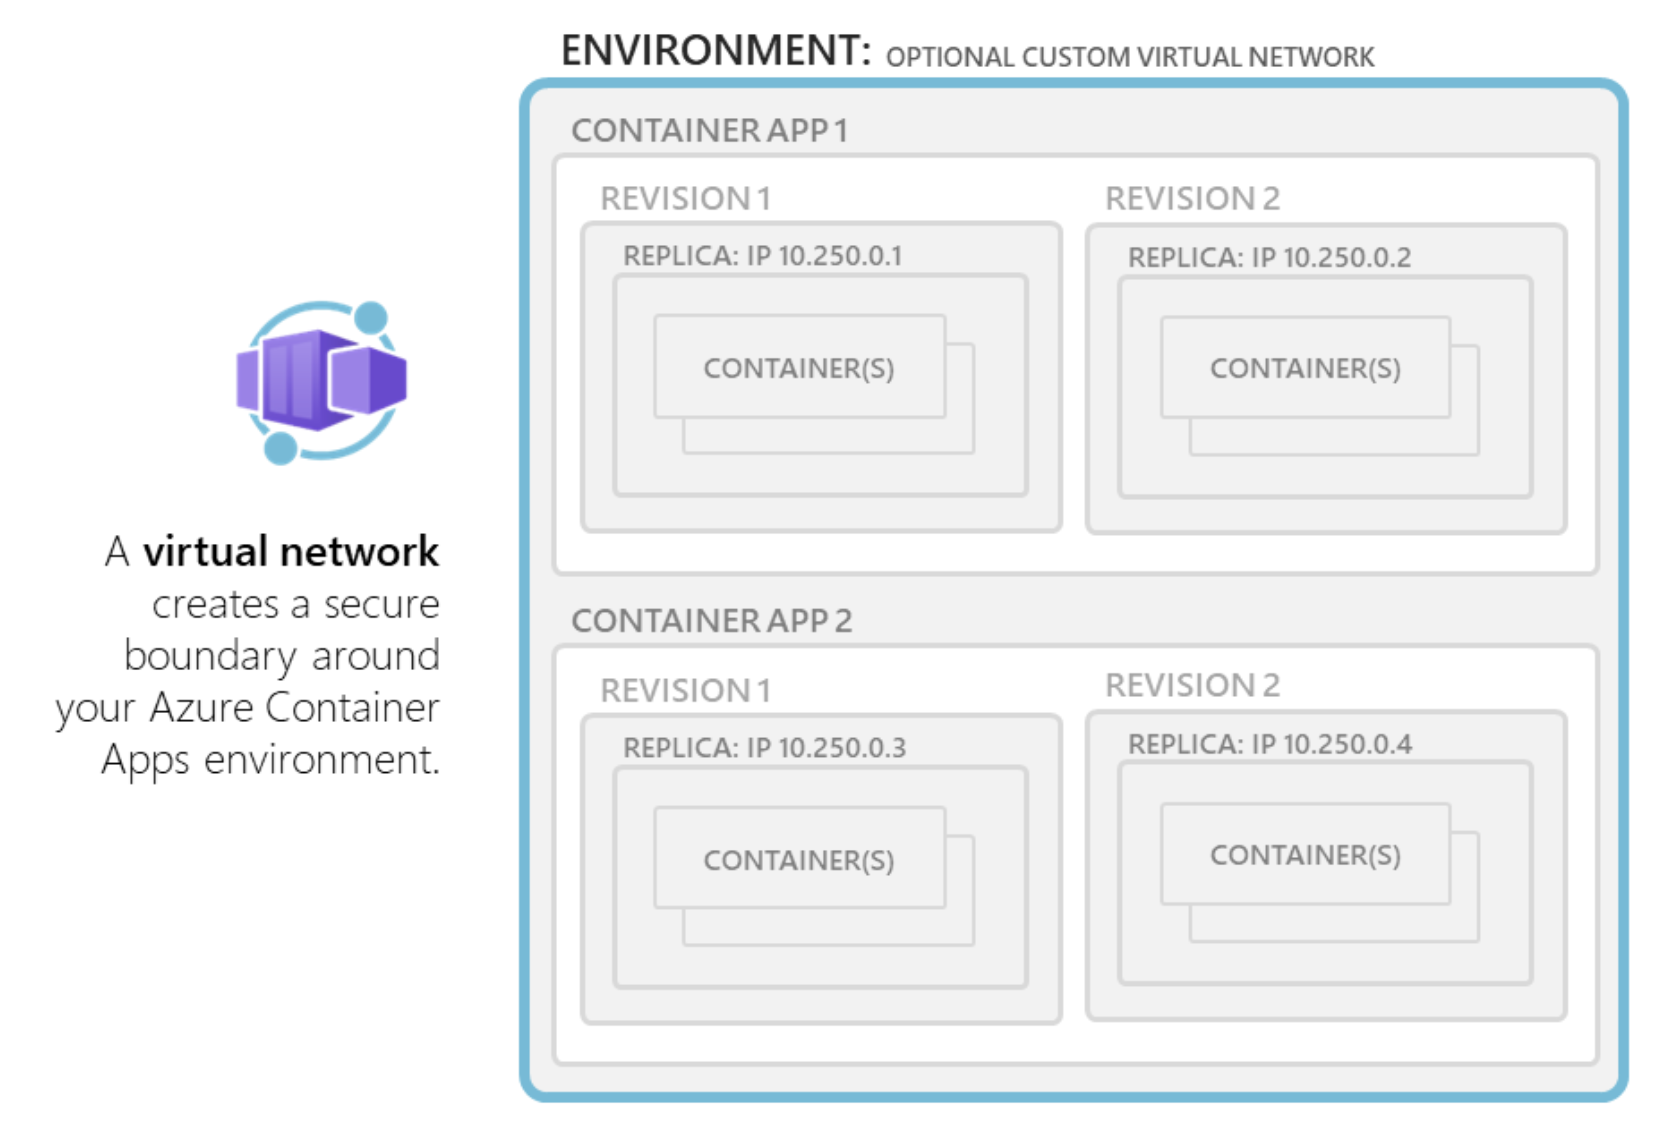The height and width of the screenshot is (1136, 1674).
Task: Click the 'Apps environment.' description line
Action: point(270,760)
